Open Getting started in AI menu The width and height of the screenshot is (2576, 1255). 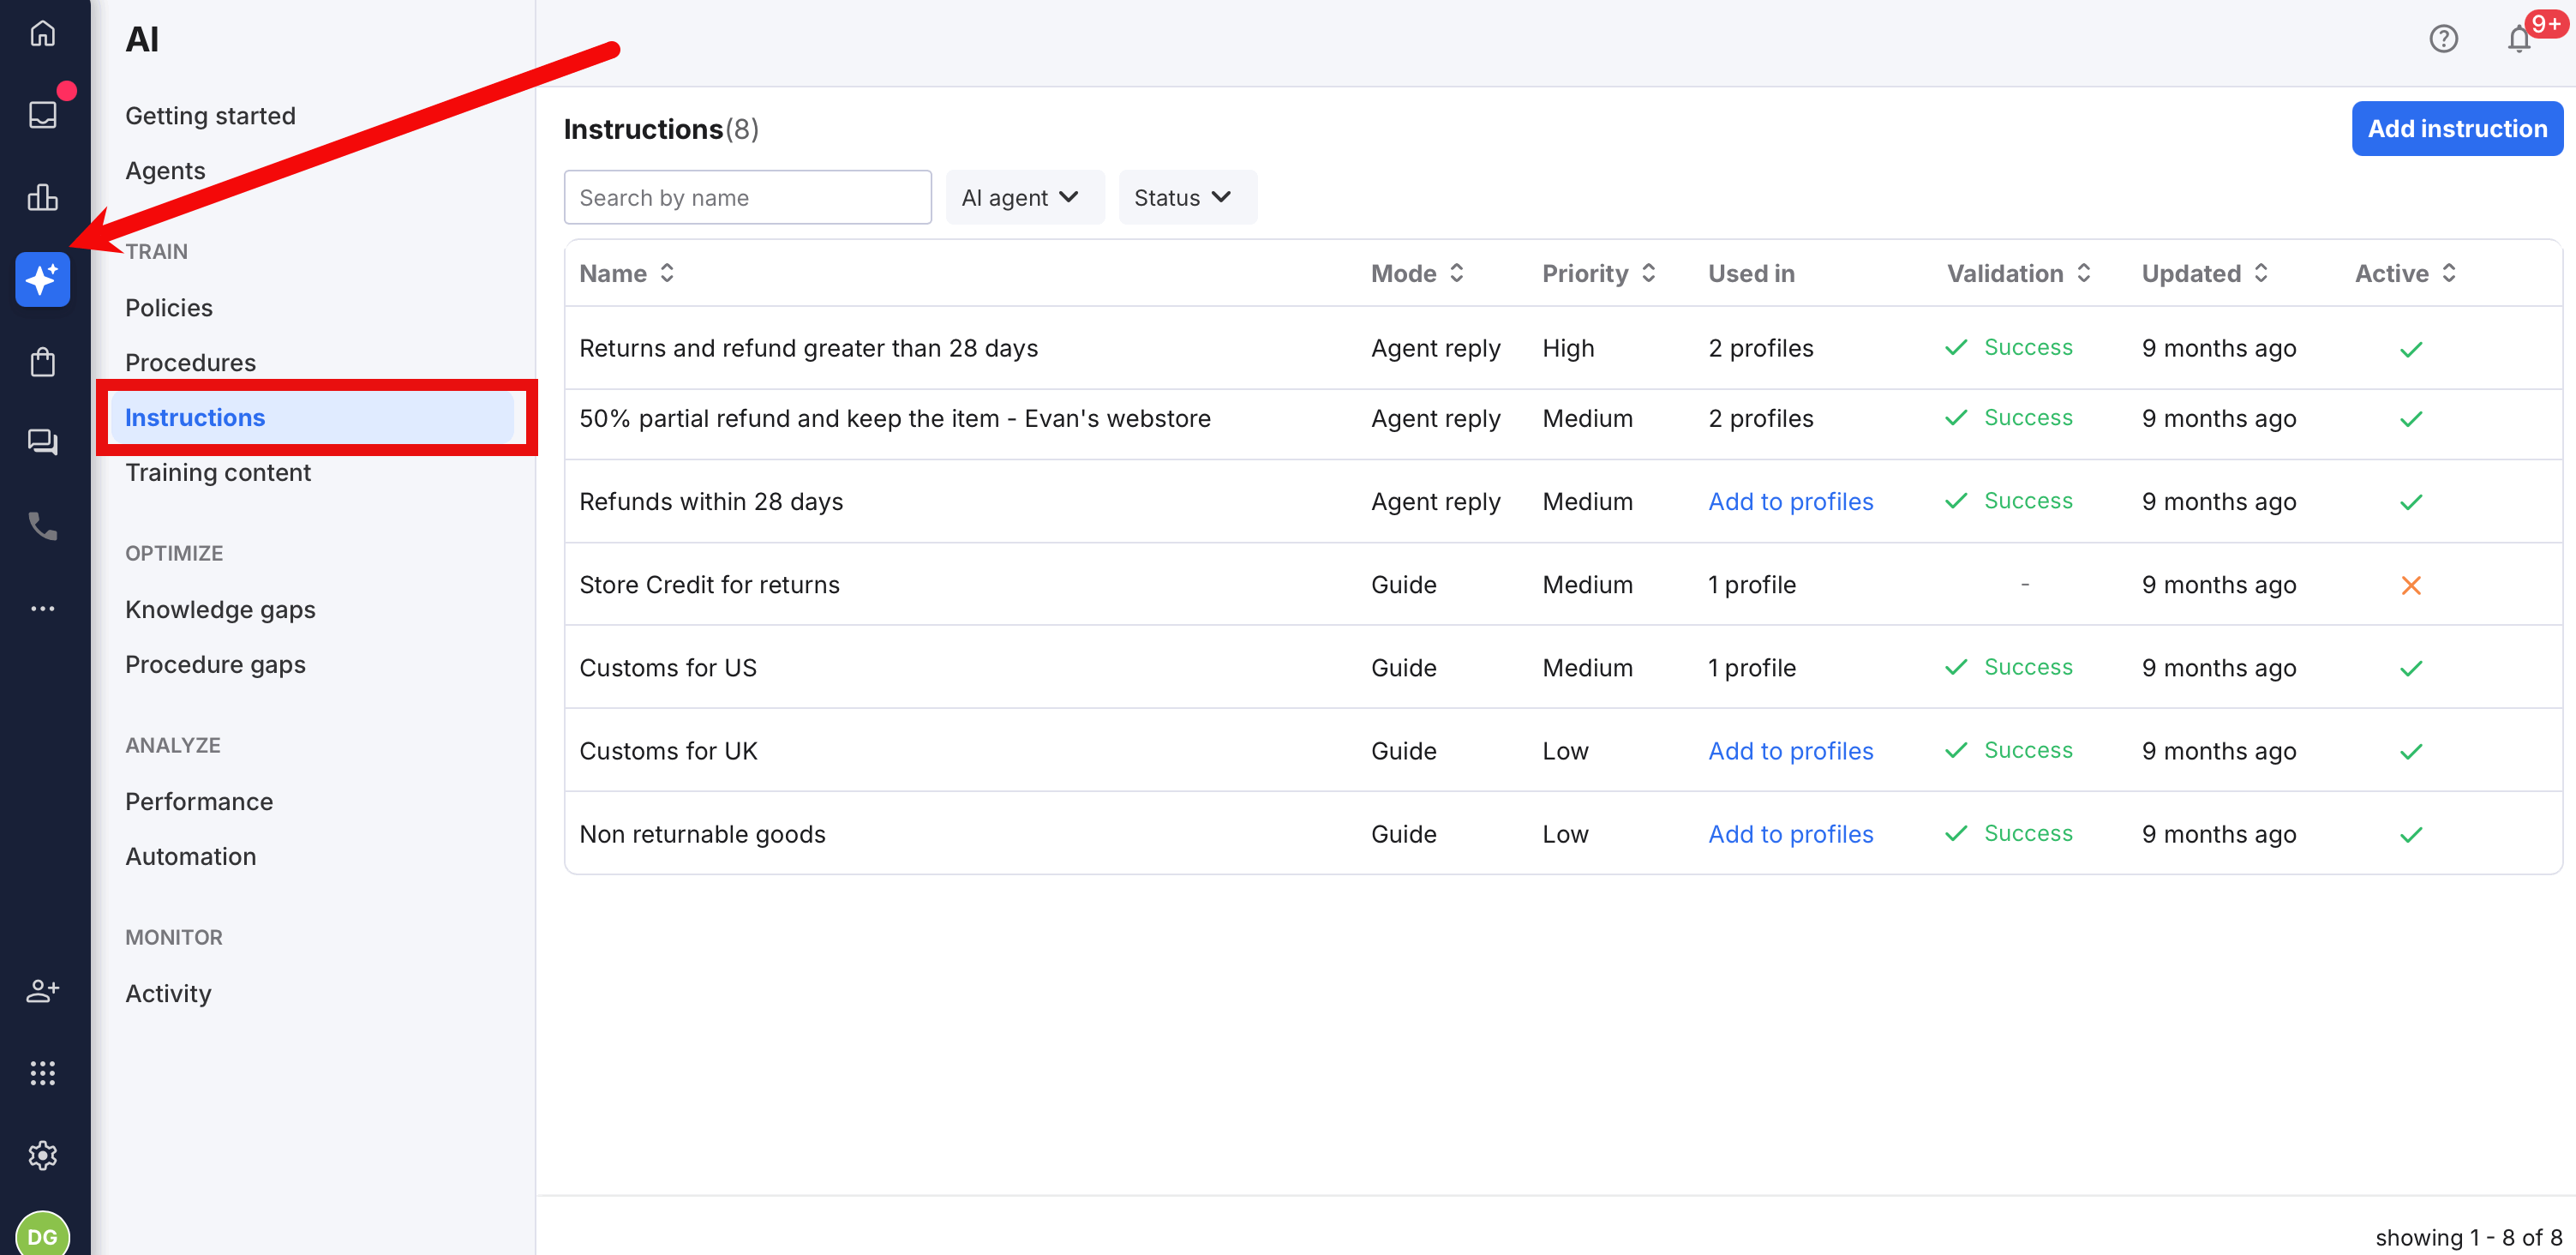(211, 116)
